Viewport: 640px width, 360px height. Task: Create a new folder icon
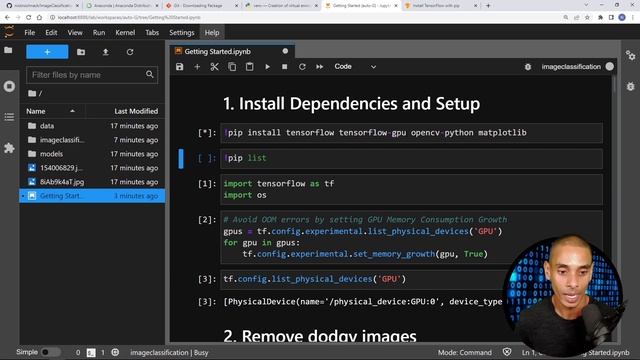[x=81, y=52]
